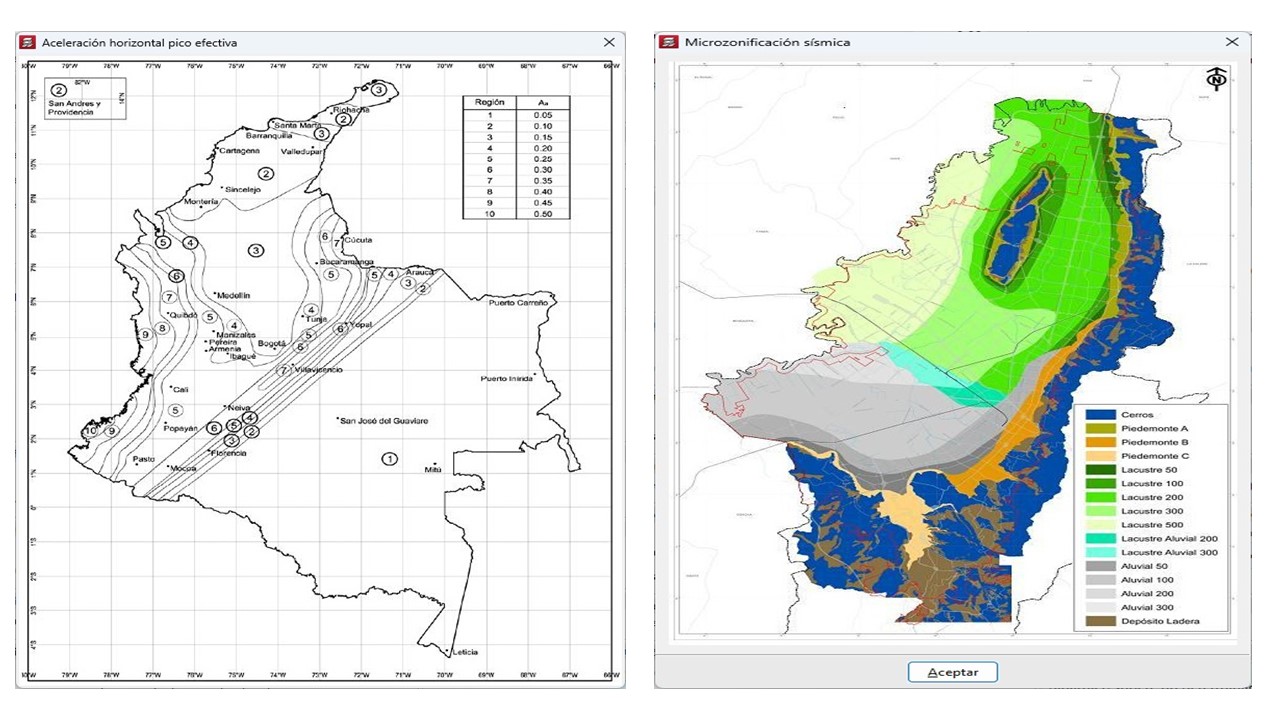Click the San José del Guaviare label

385,421
